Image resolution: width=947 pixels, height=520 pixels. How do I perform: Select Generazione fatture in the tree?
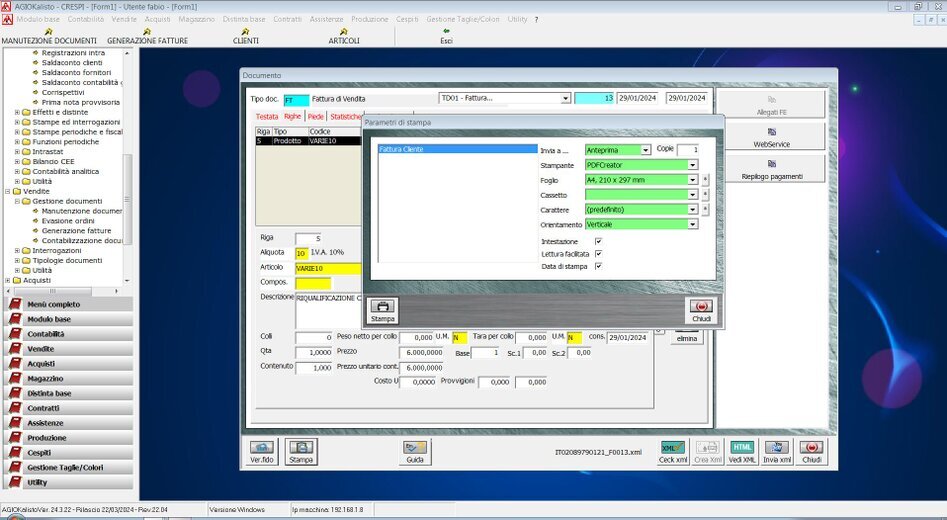pyautogui.click(x=77, y=230)
